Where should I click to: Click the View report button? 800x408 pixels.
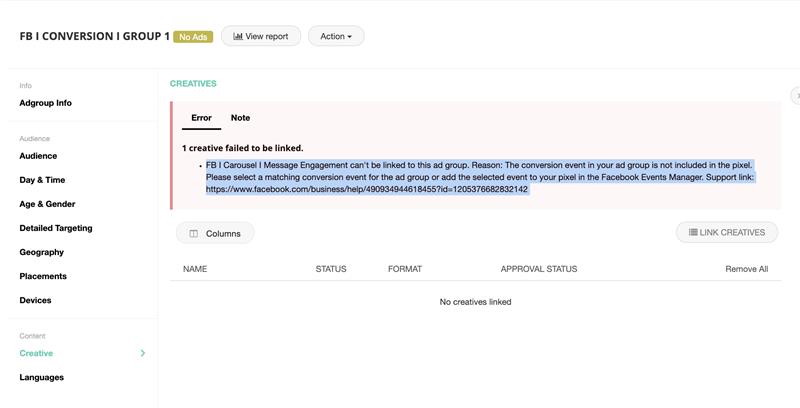[260, 36]
